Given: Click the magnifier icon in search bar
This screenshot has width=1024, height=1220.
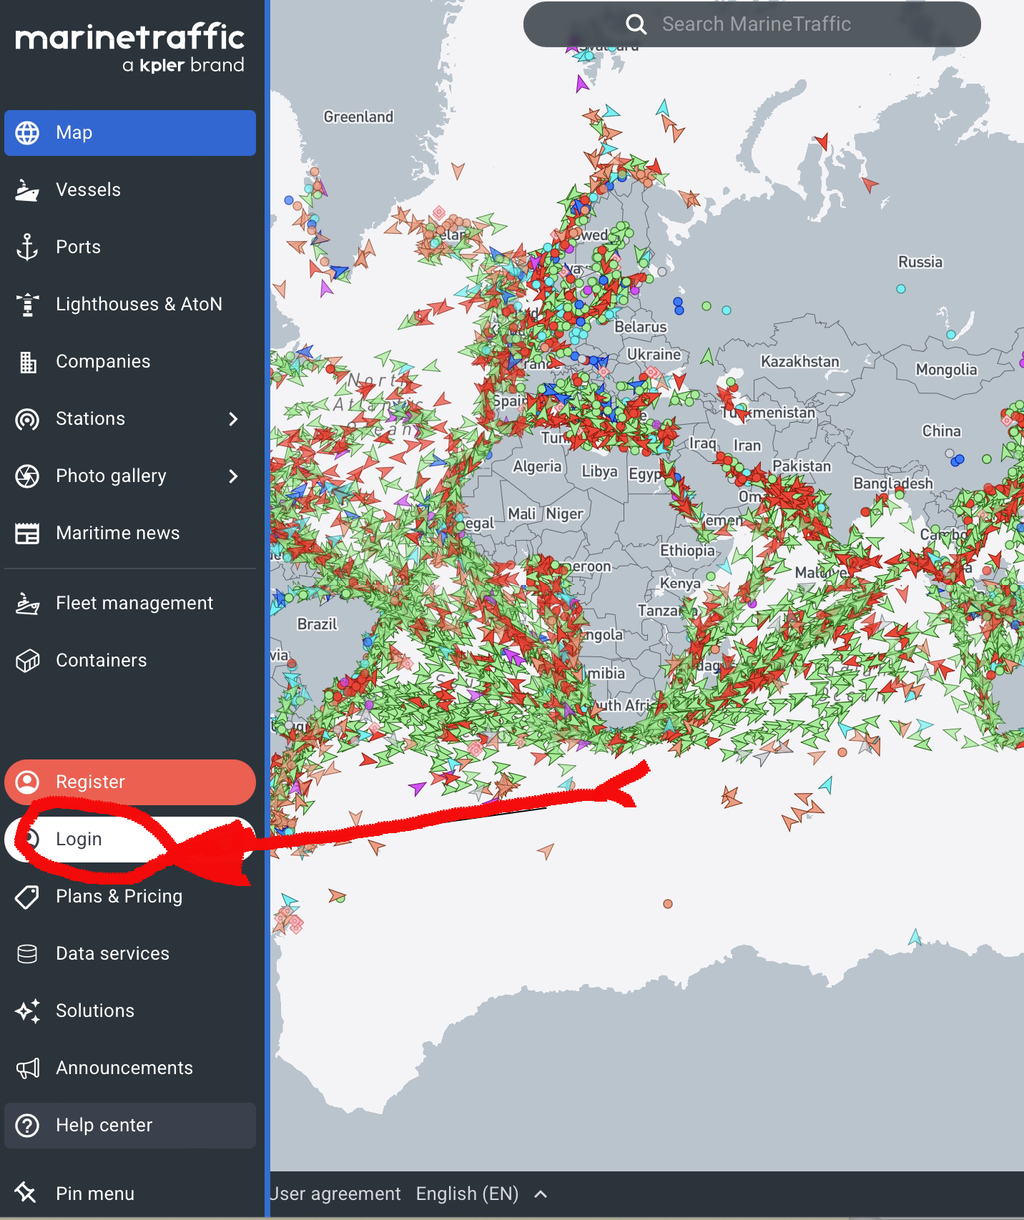Looking at the screenshot, I should (x=636, y=24).
